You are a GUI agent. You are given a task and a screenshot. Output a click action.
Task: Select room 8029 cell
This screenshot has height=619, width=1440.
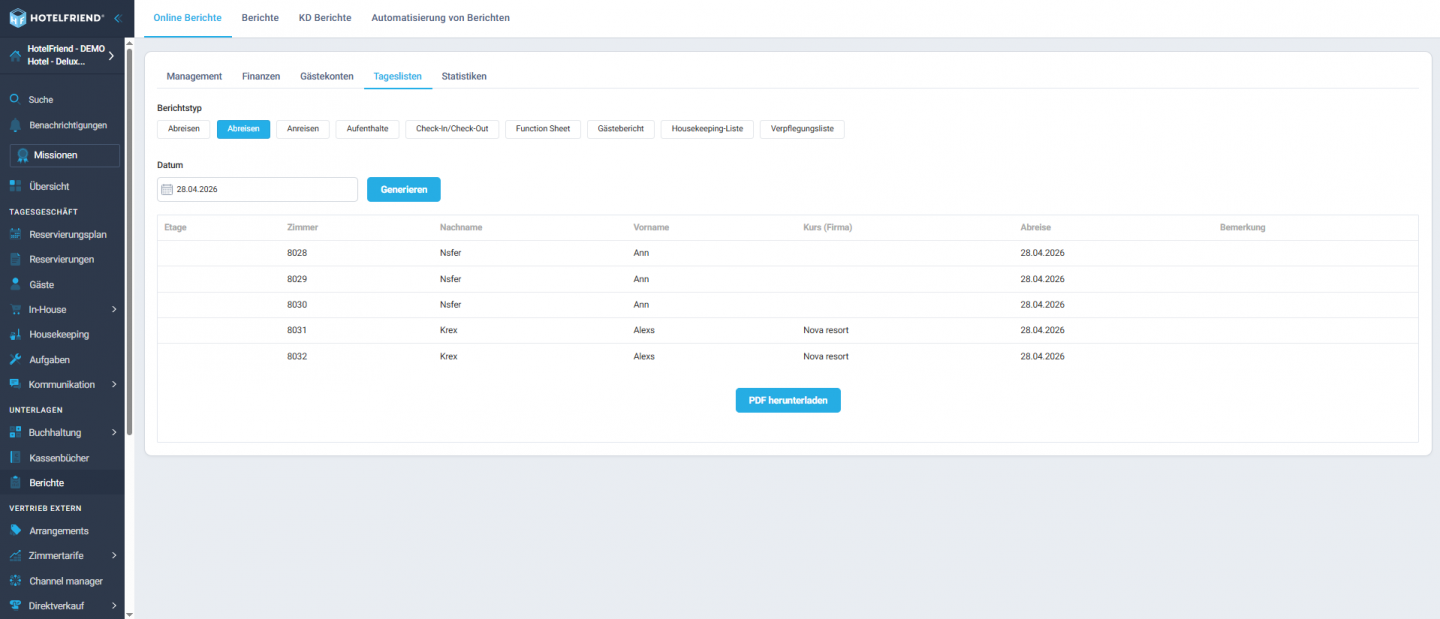pyautogui.click(x=297, y=279)
